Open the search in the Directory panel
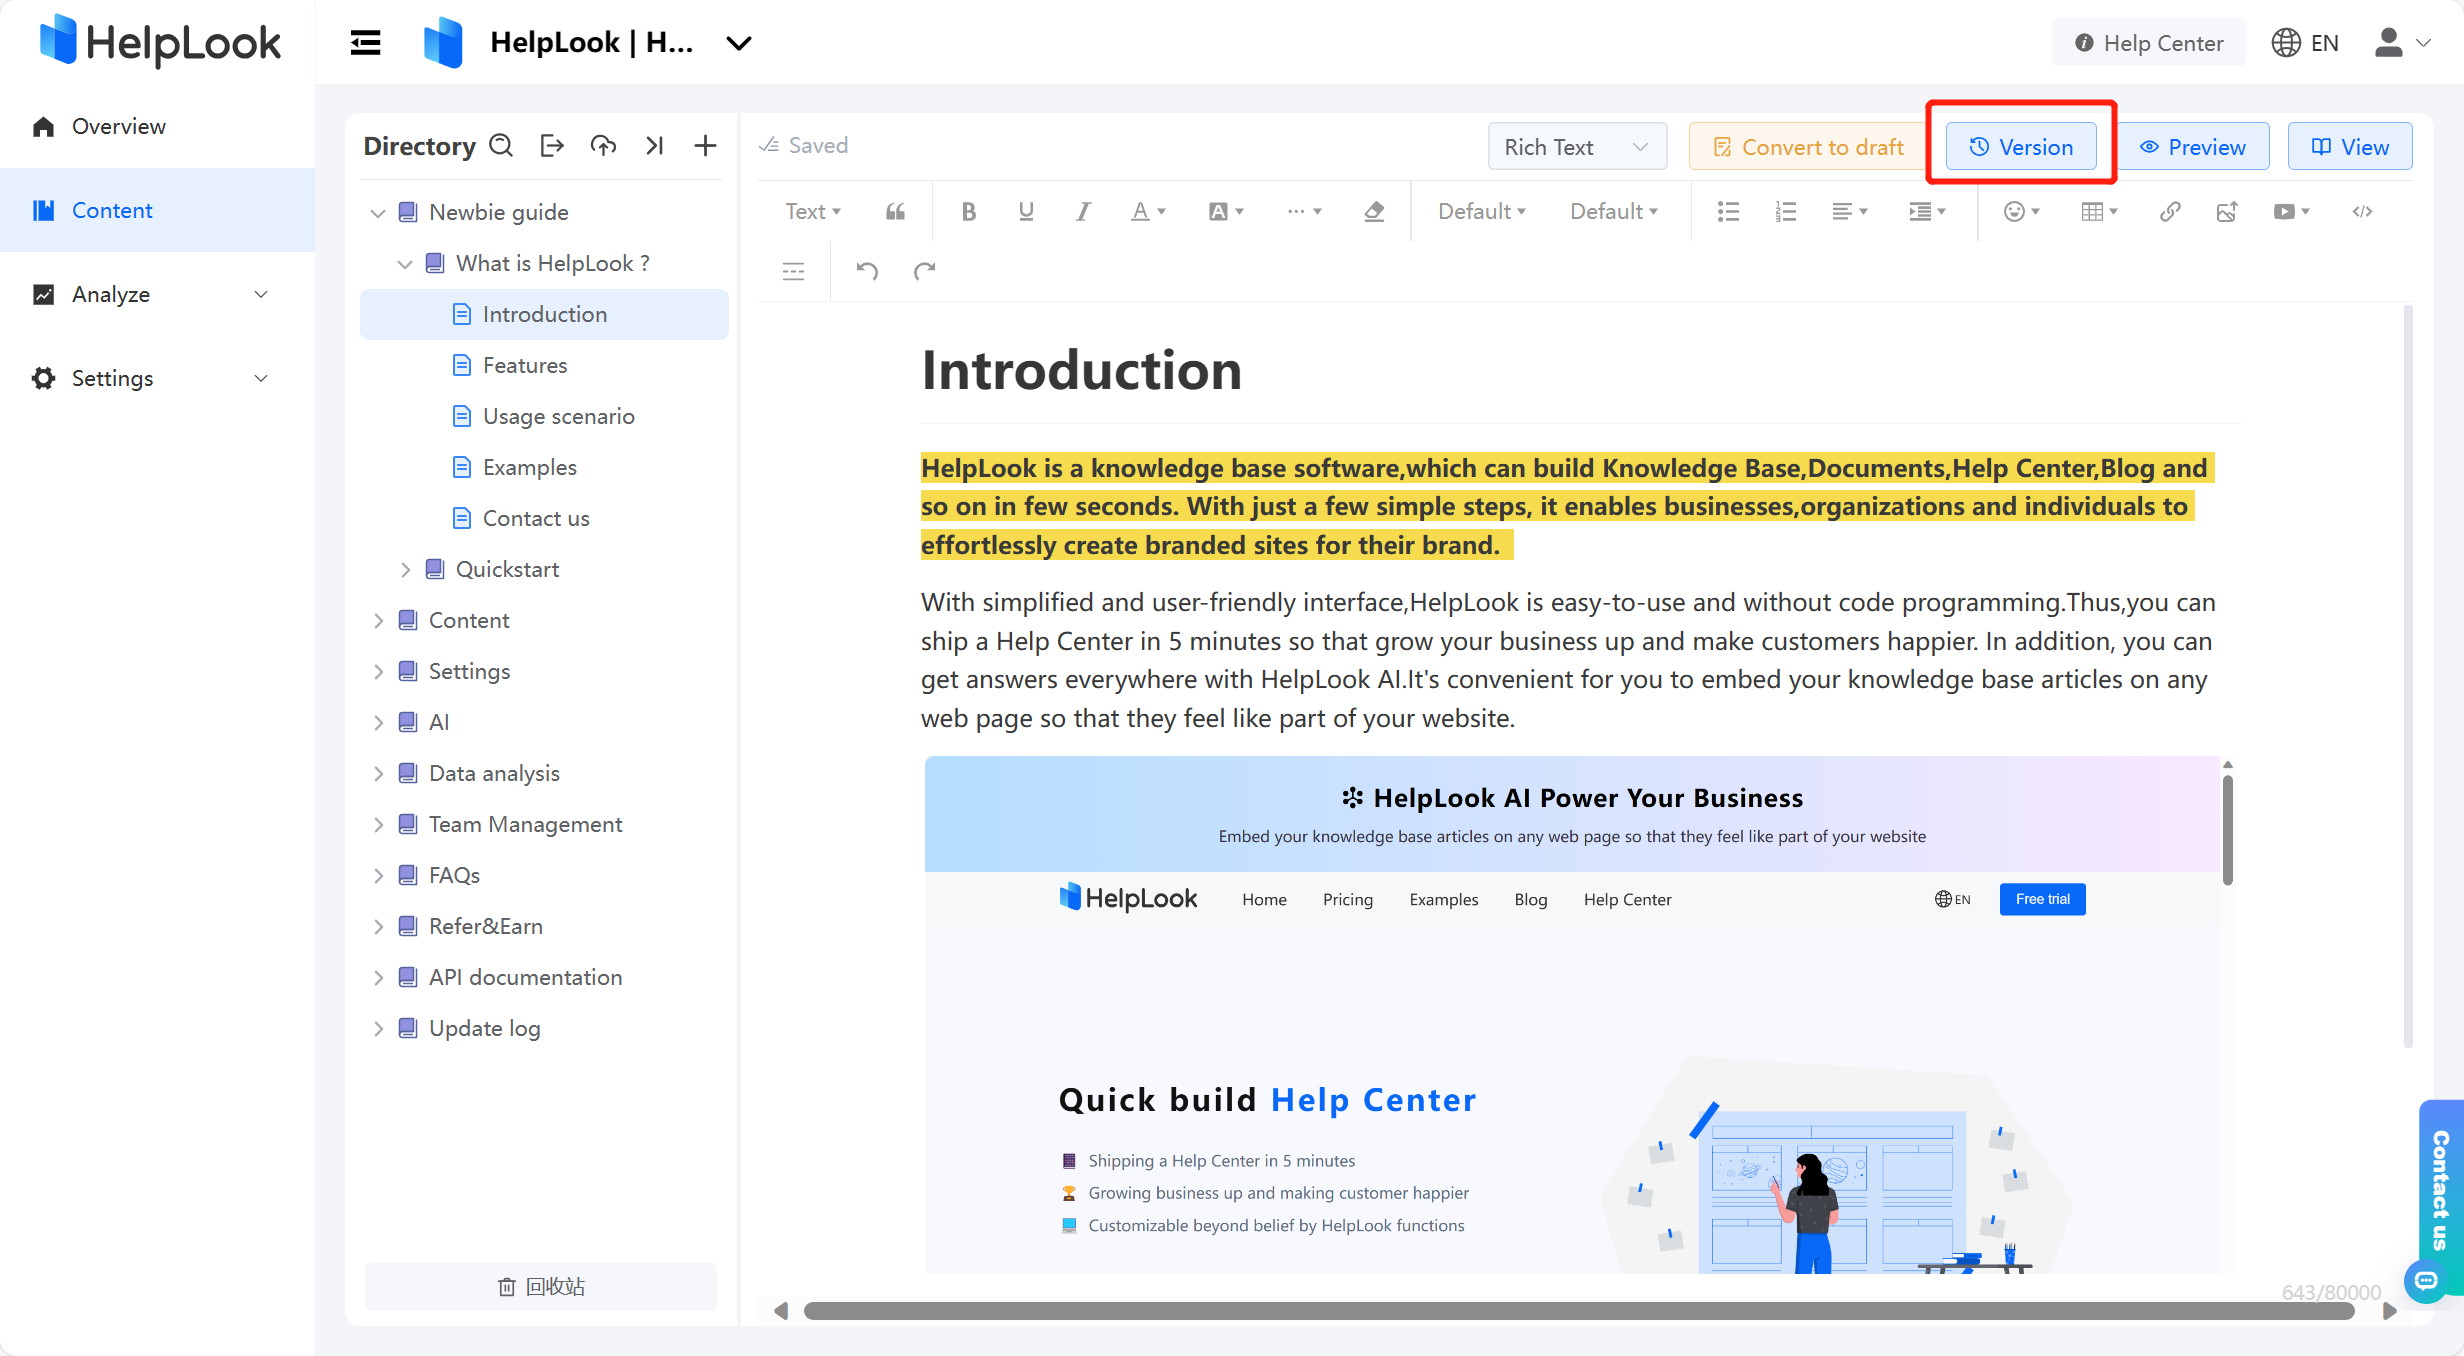Image resolution: width=2464 pixels, height=1356 pixels. (501, 146)
